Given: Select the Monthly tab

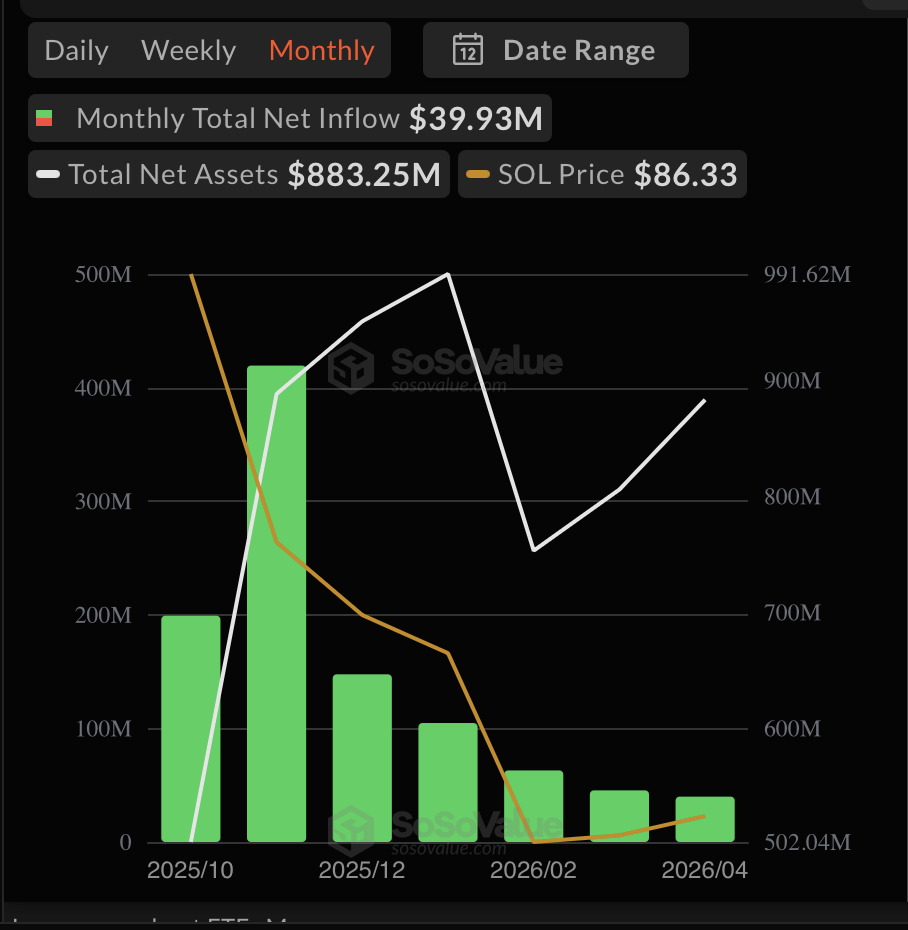Looking at the screenshot, I should tap(322, 50).
